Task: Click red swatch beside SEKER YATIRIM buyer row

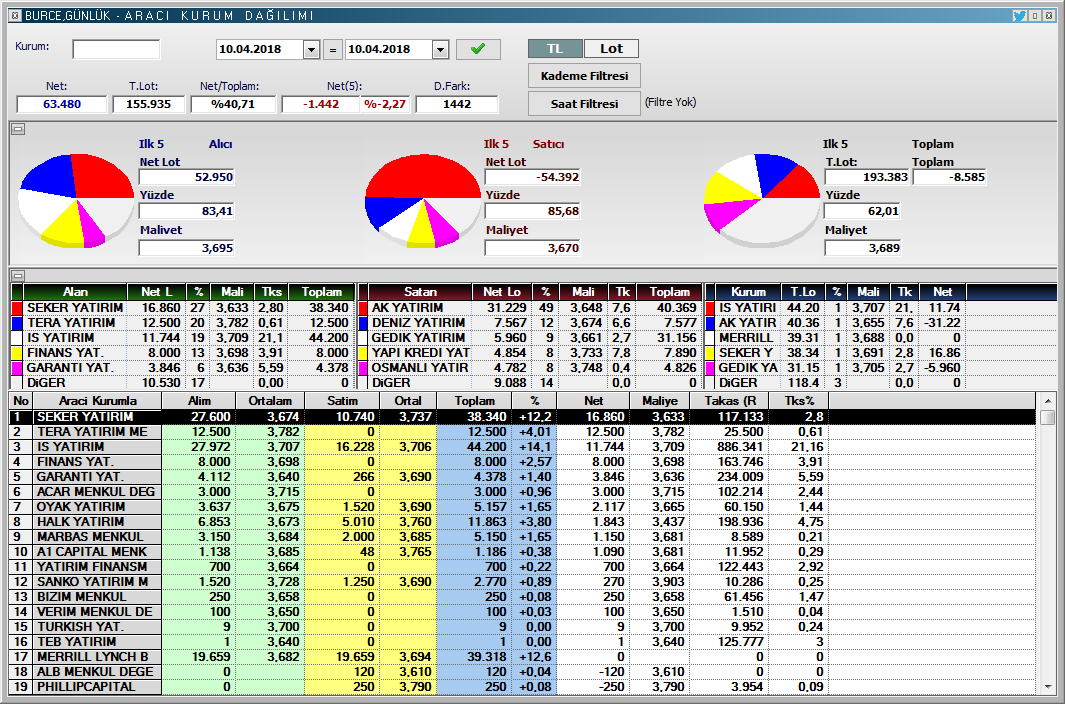Action: (x=18, y=308)
